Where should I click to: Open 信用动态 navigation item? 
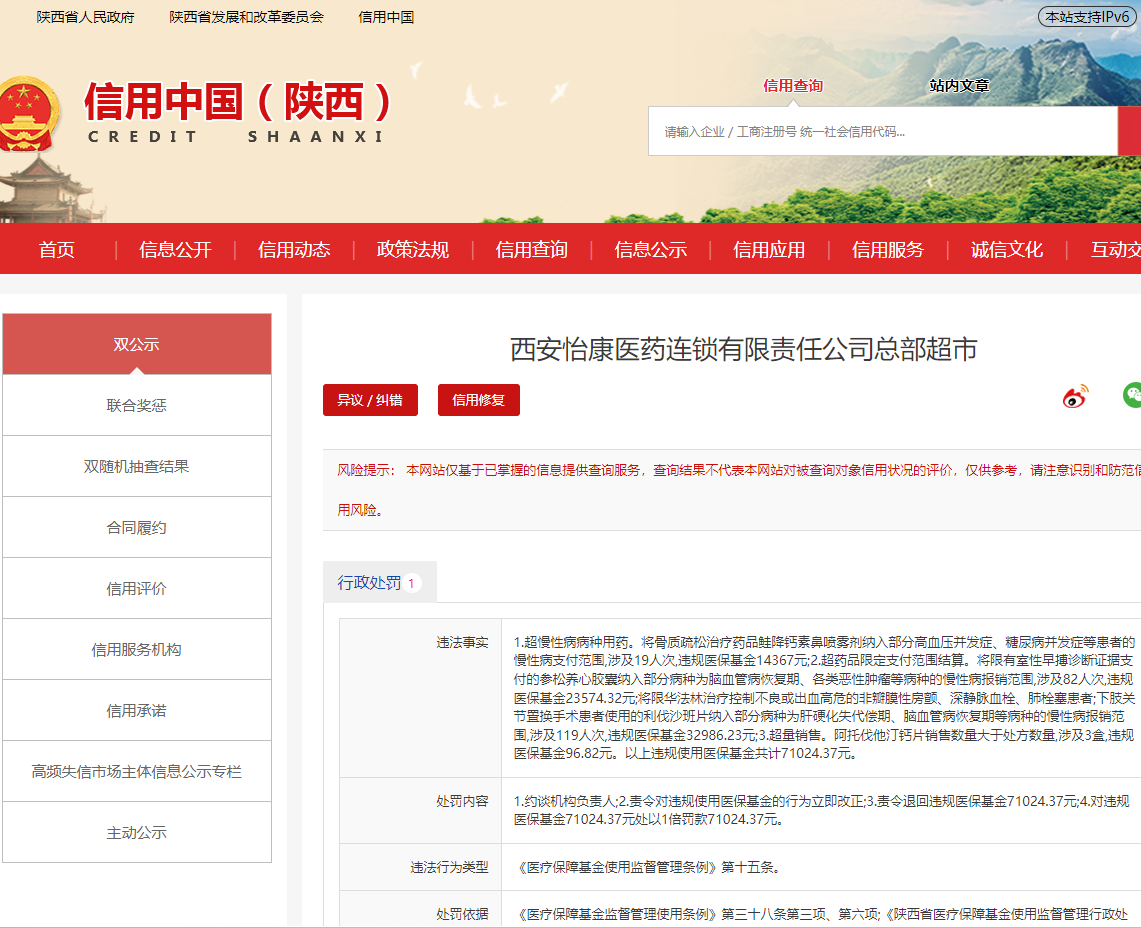coord(294,250)
